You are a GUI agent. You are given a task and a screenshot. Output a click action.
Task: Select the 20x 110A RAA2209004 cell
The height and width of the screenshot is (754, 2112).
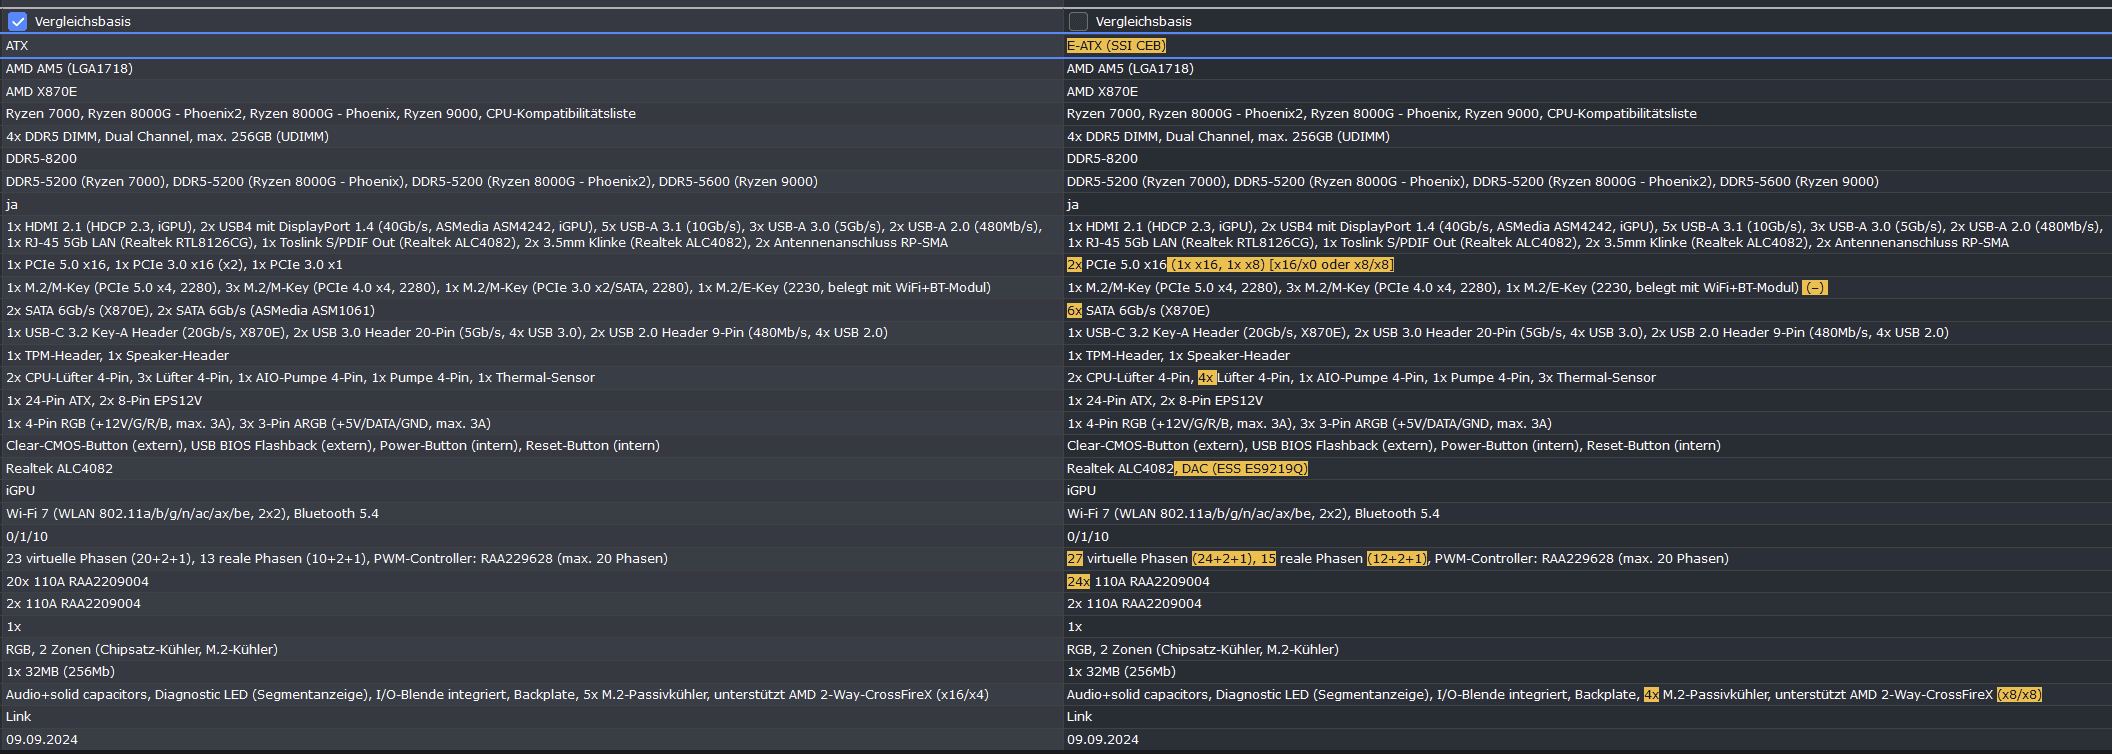(x=77, y=582)
